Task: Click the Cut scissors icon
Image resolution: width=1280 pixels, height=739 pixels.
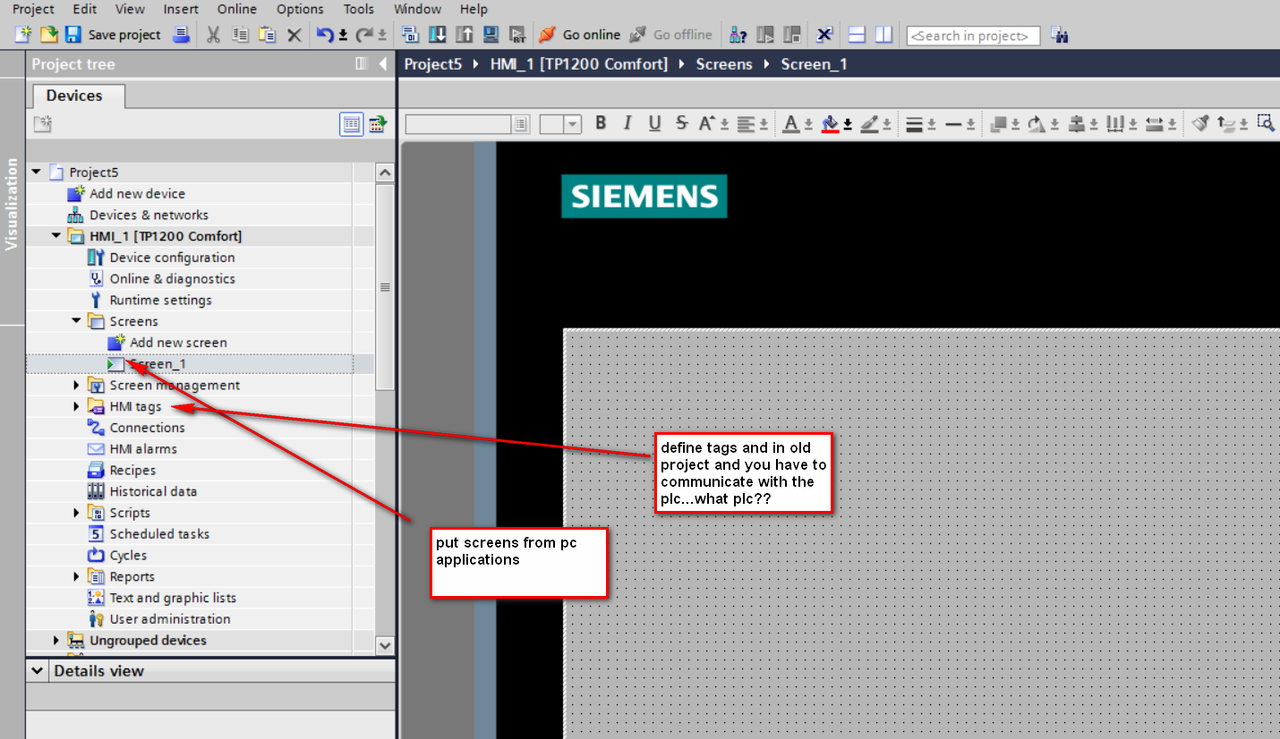Action: click(213, 35)
